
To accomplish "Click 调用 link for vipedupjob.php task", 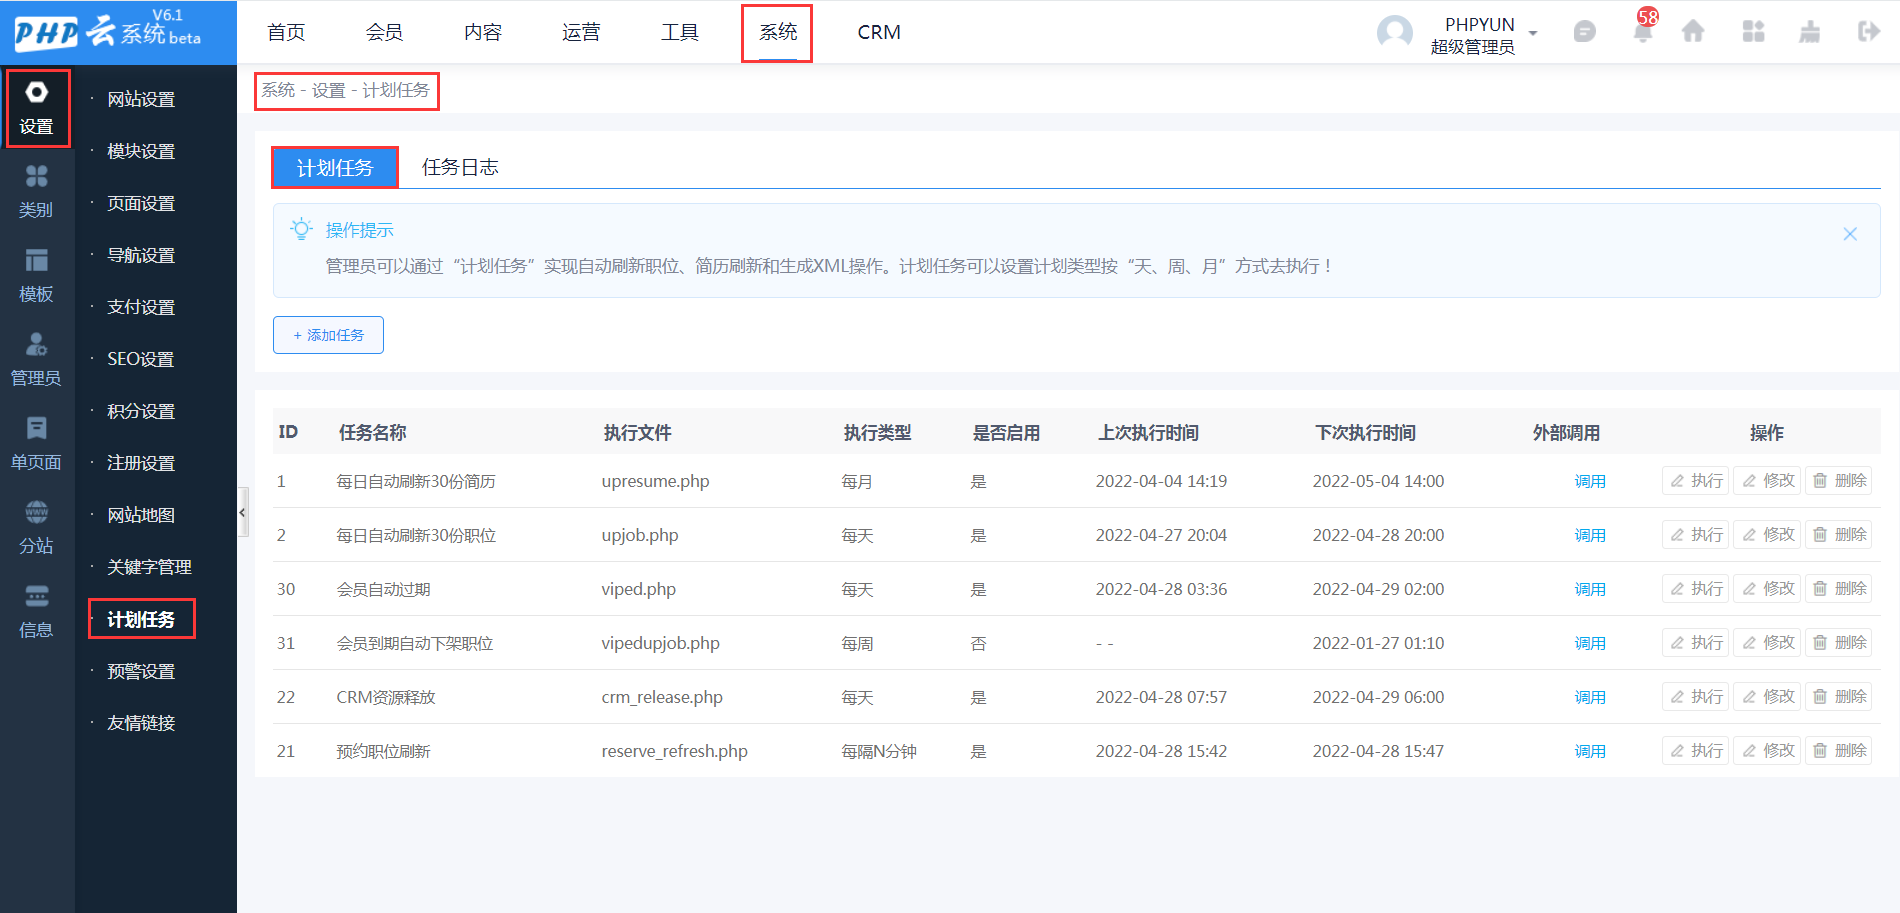I will click(x=1590, y=643).
